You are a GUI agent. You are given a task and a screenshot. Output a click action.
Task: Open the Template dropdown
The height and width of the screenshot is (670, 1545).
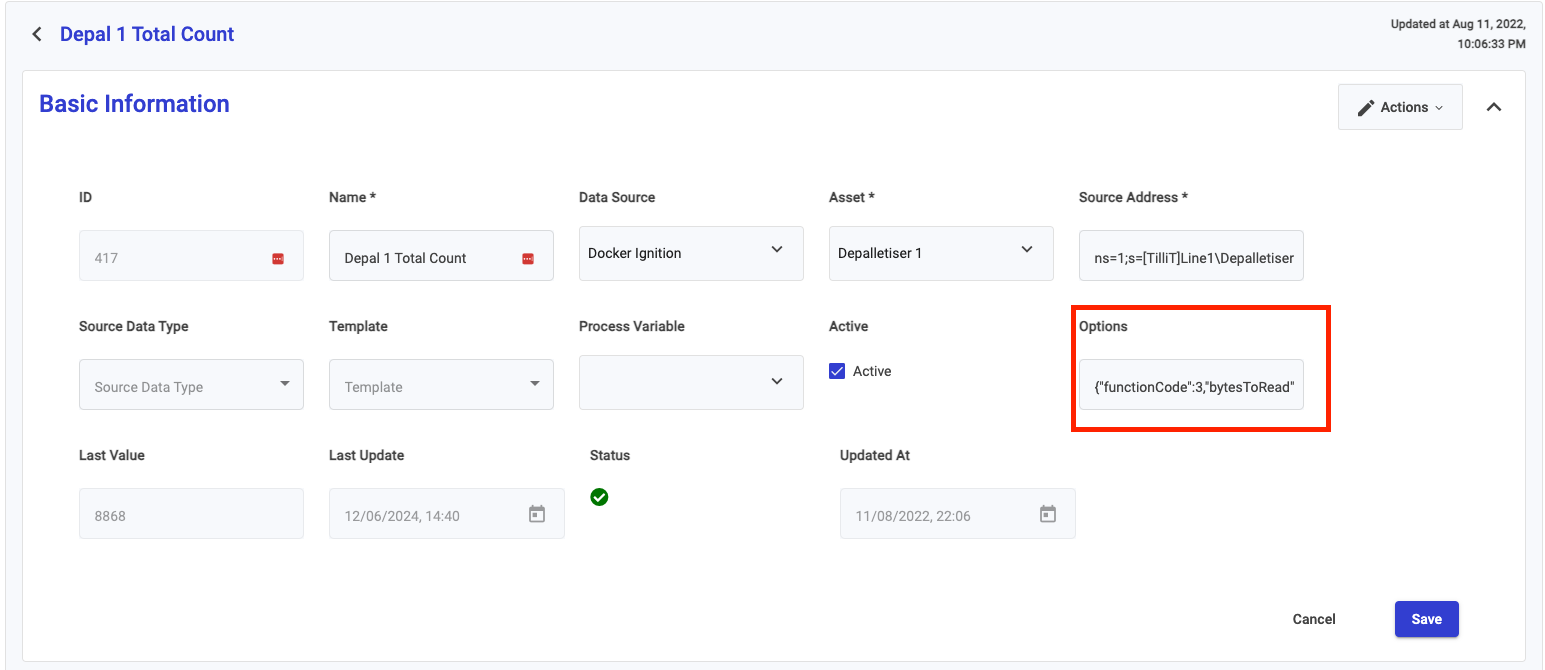pos(441,385)
